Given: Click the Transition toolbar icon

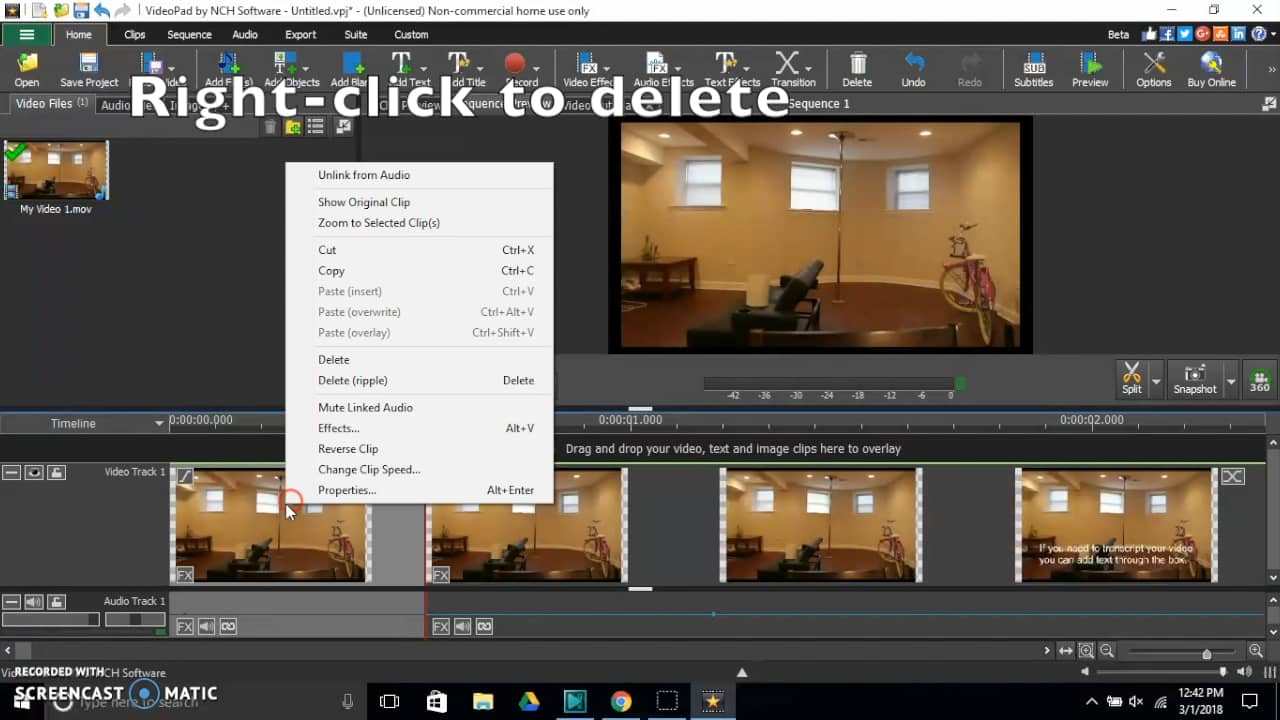Looking at the screenshot, I should point(788,64).
